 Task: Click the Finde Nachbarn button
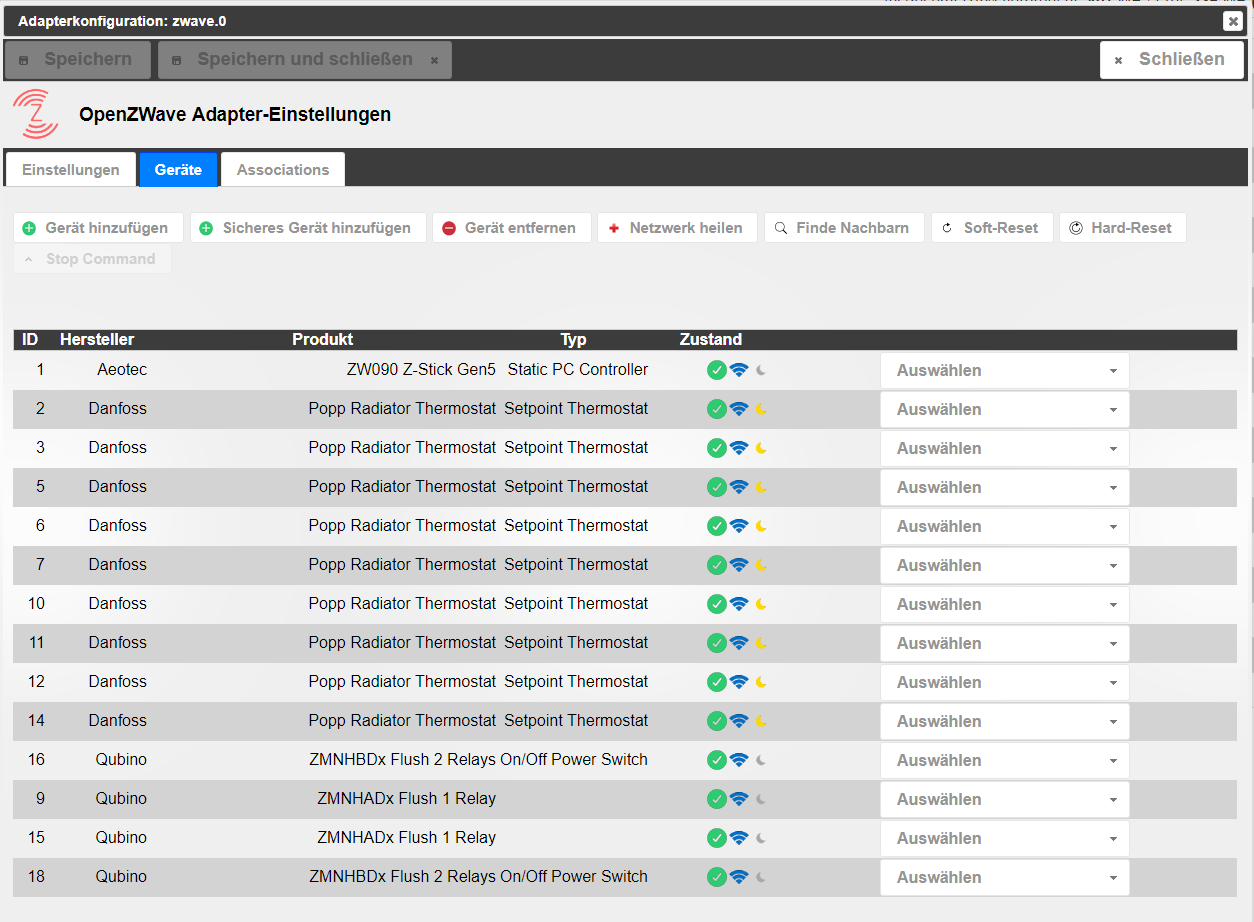(844, 228)
